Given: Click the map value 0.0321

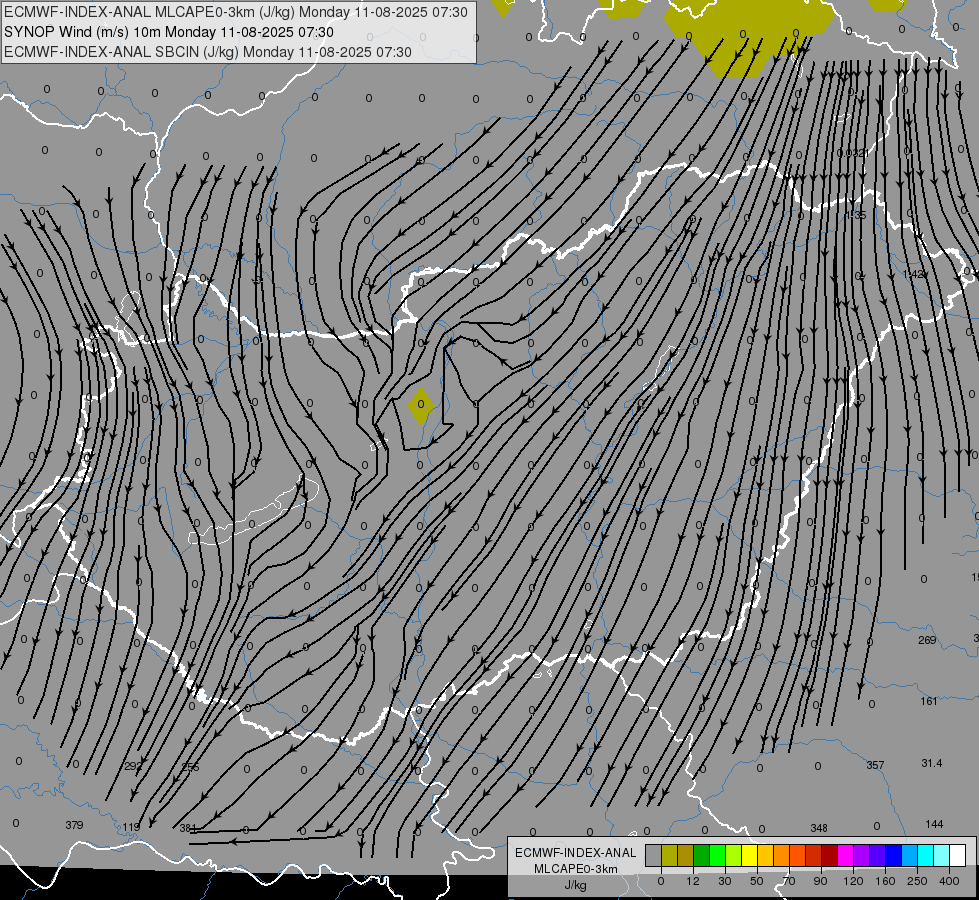Looking at the screenshot, I should click(853, 153).
